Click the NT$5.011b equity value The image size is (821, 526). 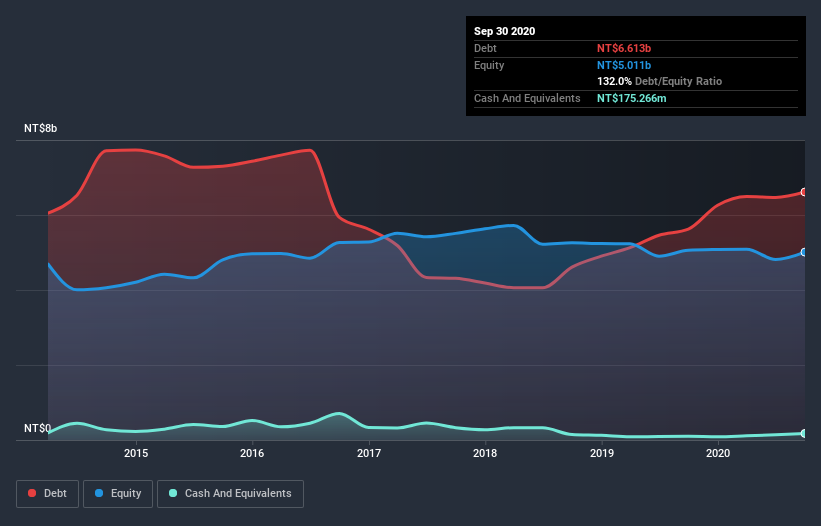pyautogui.click(x=624, y=65)
